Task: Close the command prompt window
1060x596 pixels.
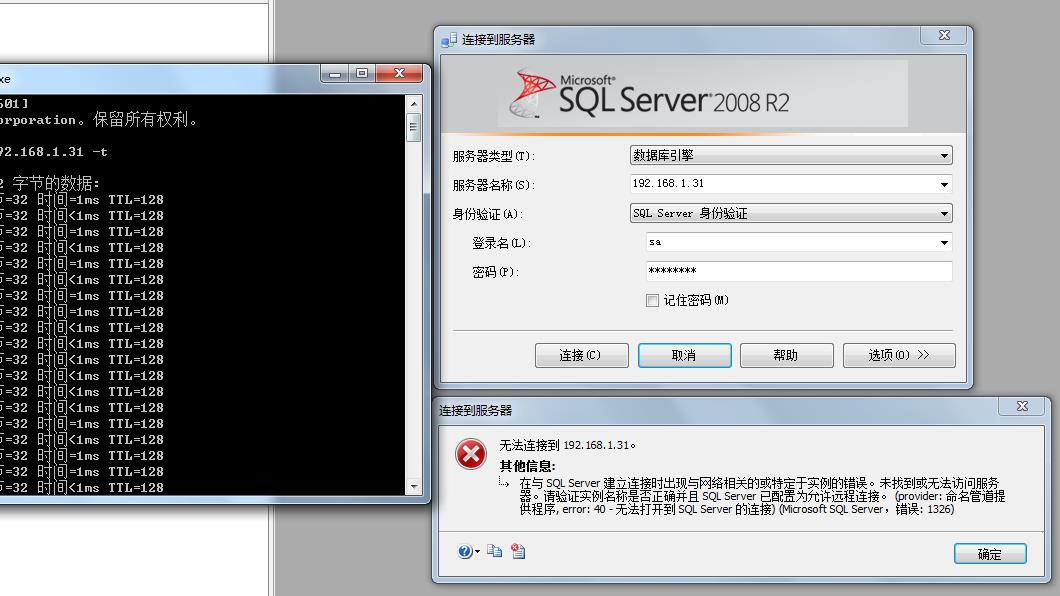Action: pyautogui.click(x=400, y=73)
